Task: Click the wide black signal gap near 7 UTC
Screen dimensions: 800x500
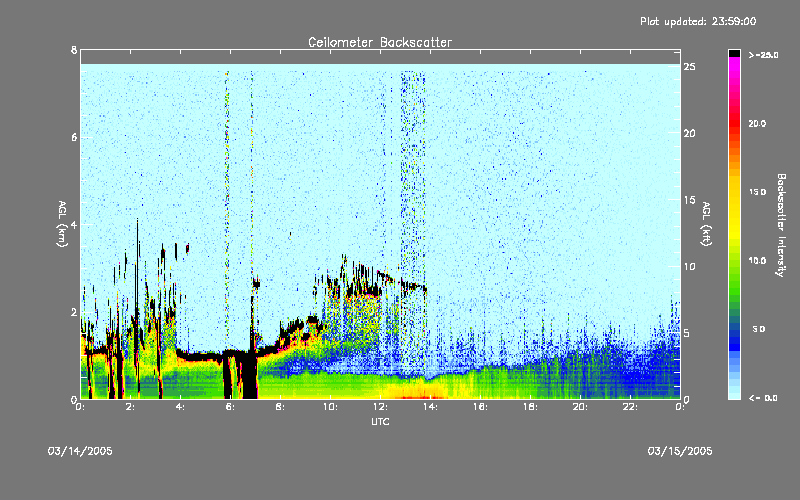Action: [249, 377]
